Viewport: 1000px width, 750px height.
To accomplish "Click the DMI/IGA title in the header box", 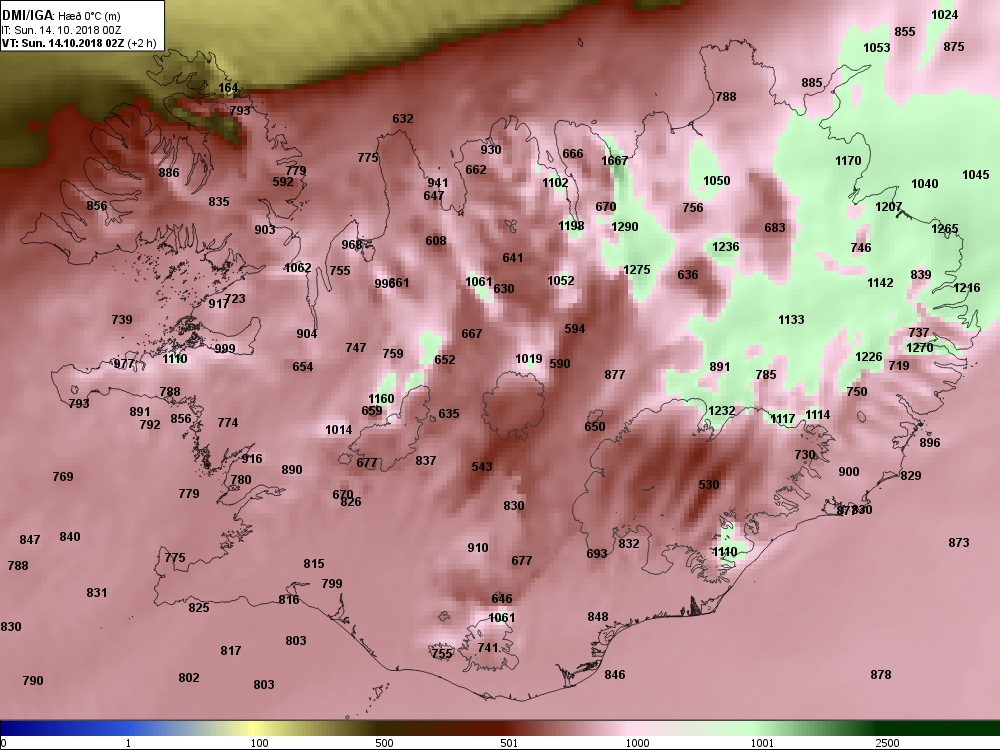I will 29,16.
